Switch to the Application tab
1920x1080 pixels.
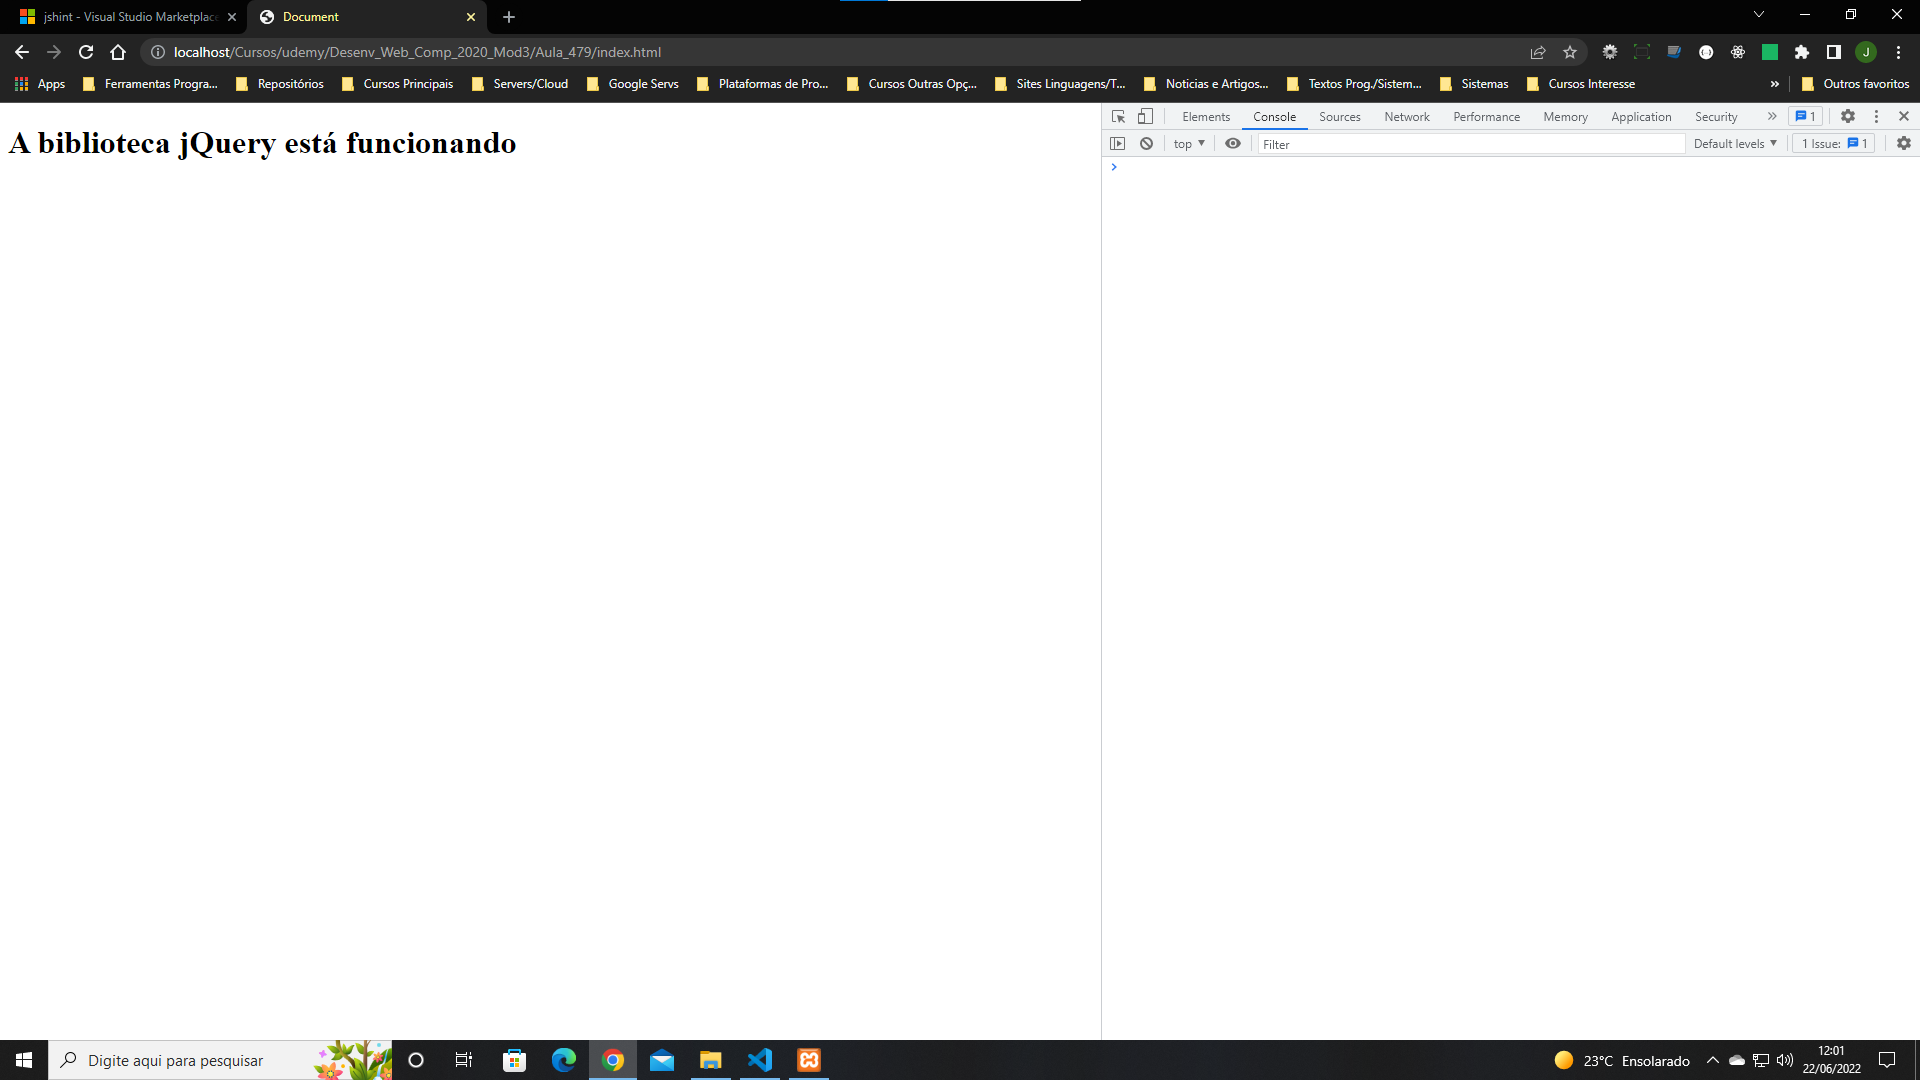coord(1641,117)
